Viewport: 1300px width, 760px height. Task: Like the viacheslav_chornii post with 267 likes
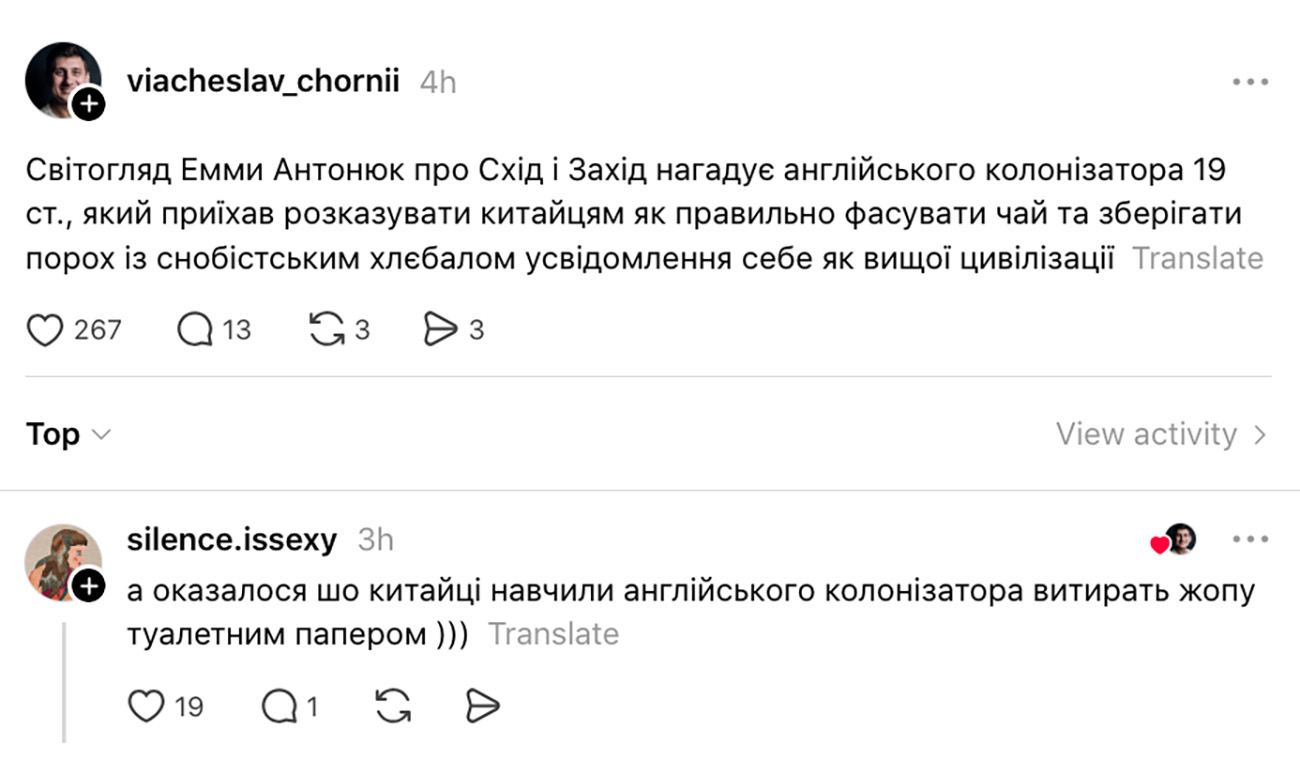click(x=44, y=330)
